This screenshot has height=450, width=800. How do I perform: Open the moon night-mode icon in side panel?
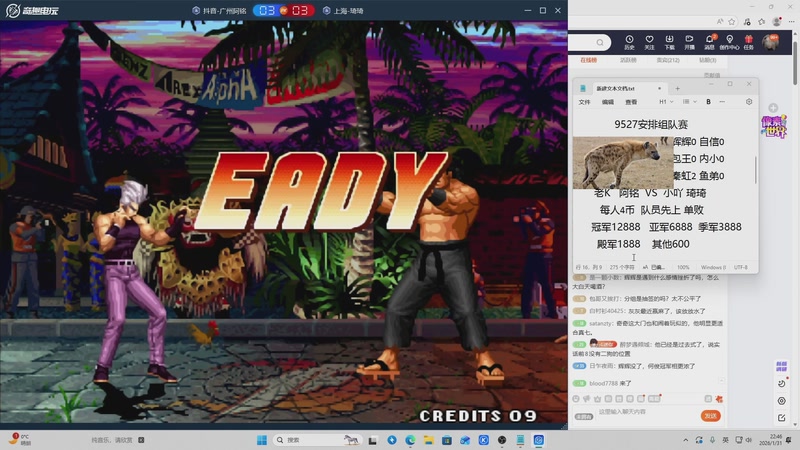point(782,383)
